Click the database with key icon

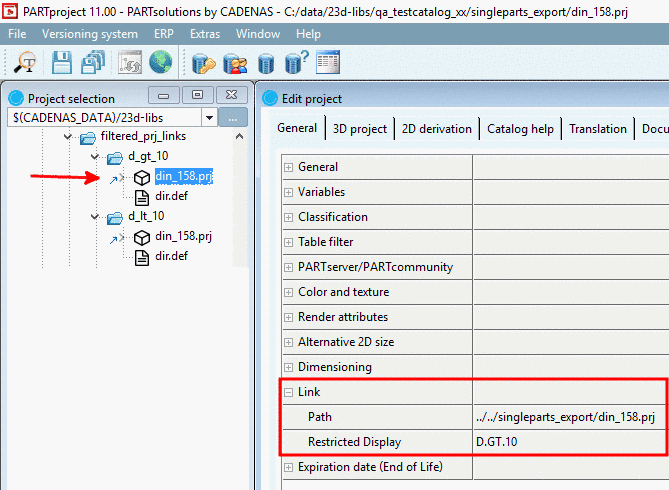[x=204, y=64]
